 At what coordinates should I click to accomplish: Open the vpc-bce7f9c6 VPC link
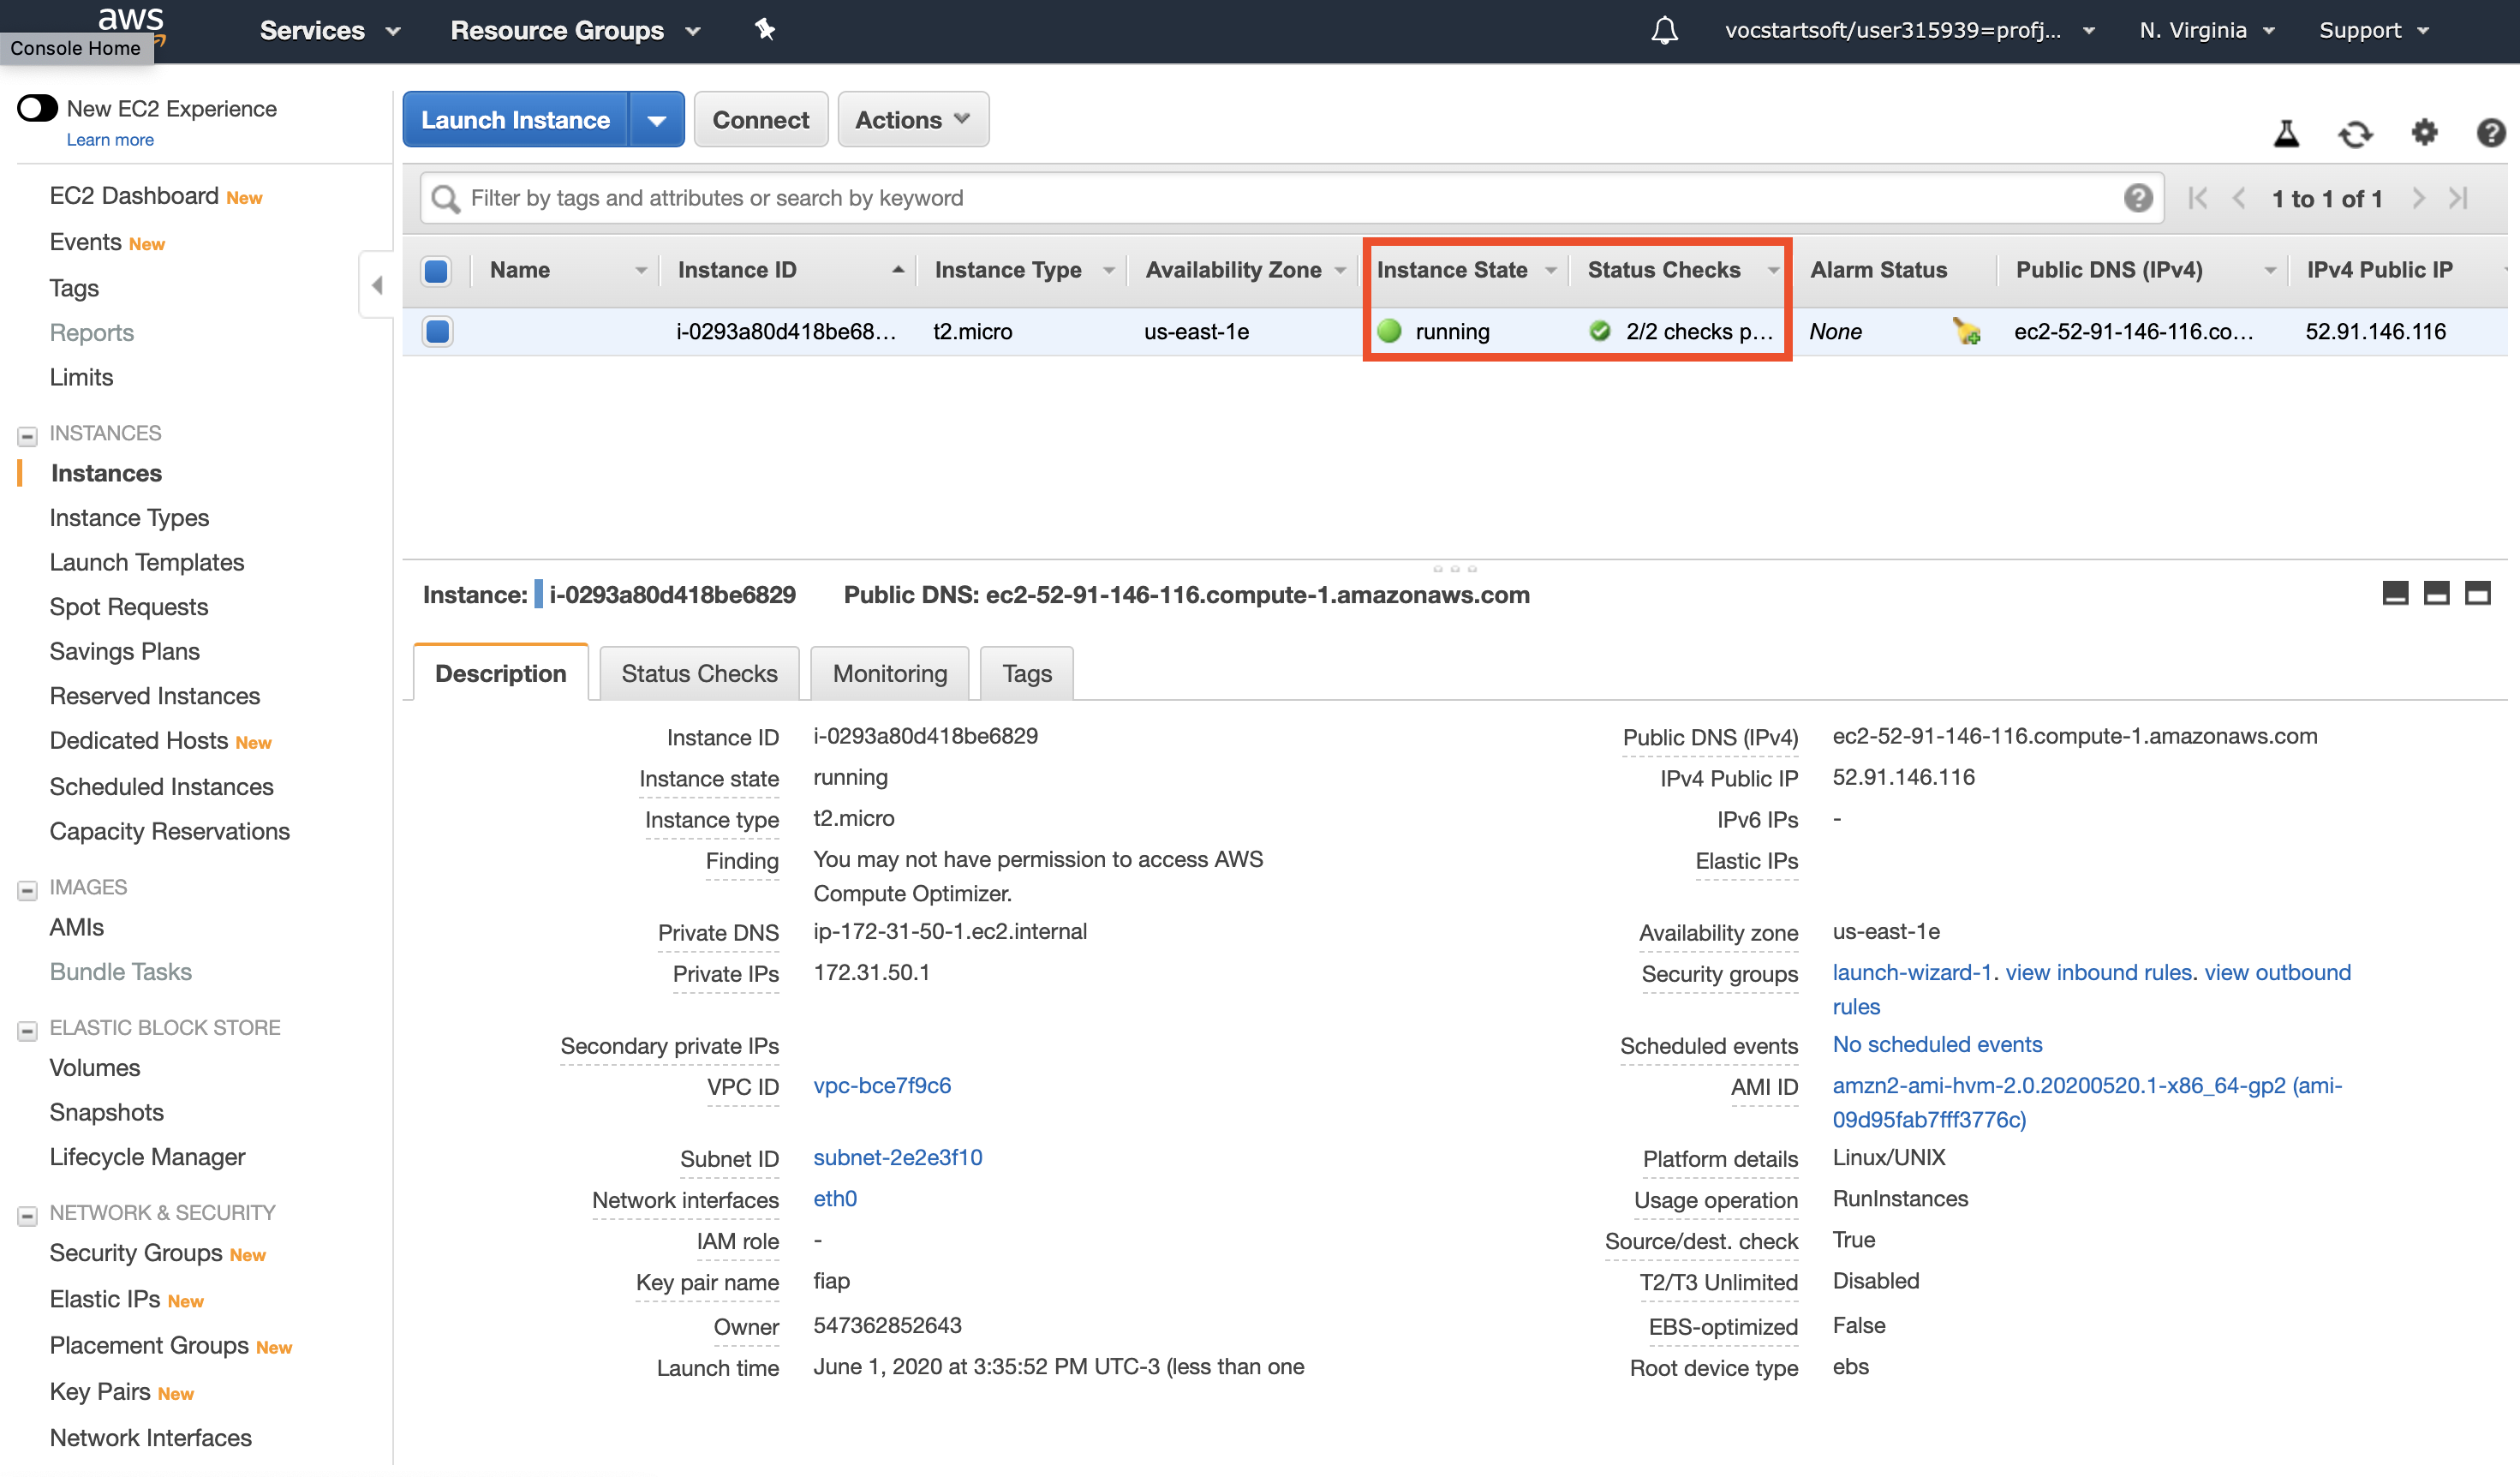coord(881,1086)
